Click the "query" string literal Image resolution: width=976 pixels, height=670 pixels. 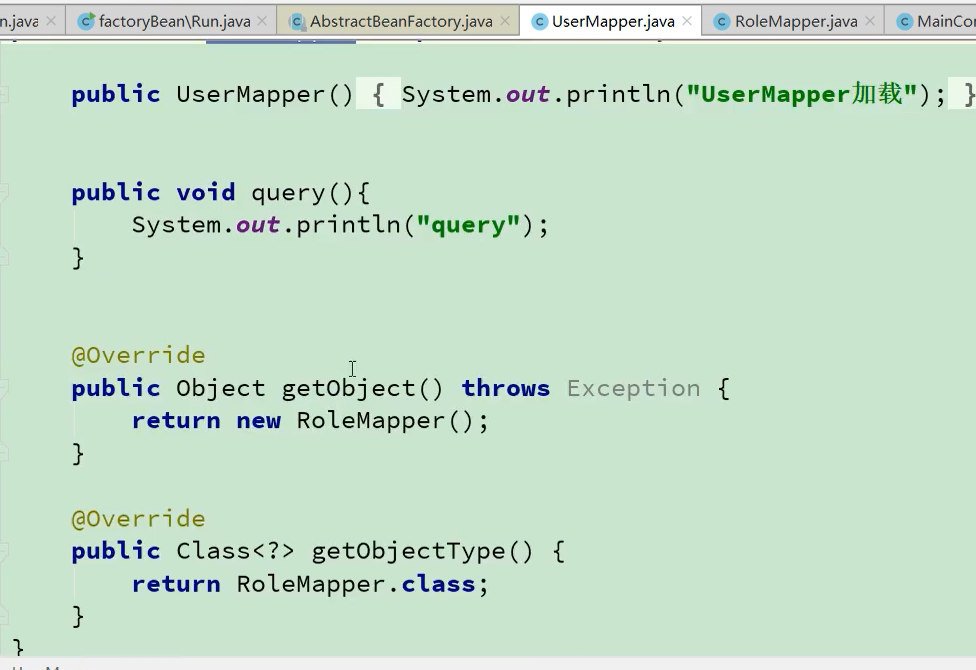point(469,225)
